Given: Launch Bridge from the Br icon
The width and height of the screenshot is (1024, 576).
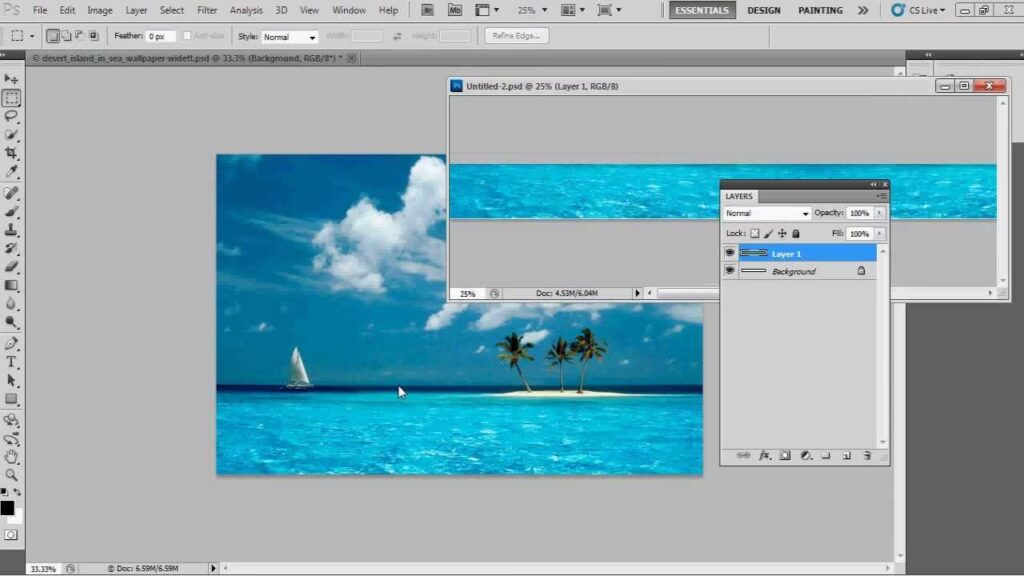Looking at the screenshot, I should 428,10.
